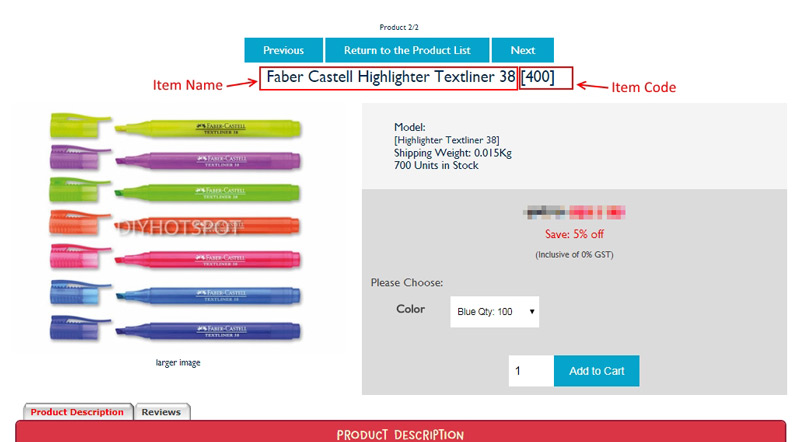Add the highlighter to cart
800x442 pixels.
pos(596,371)
